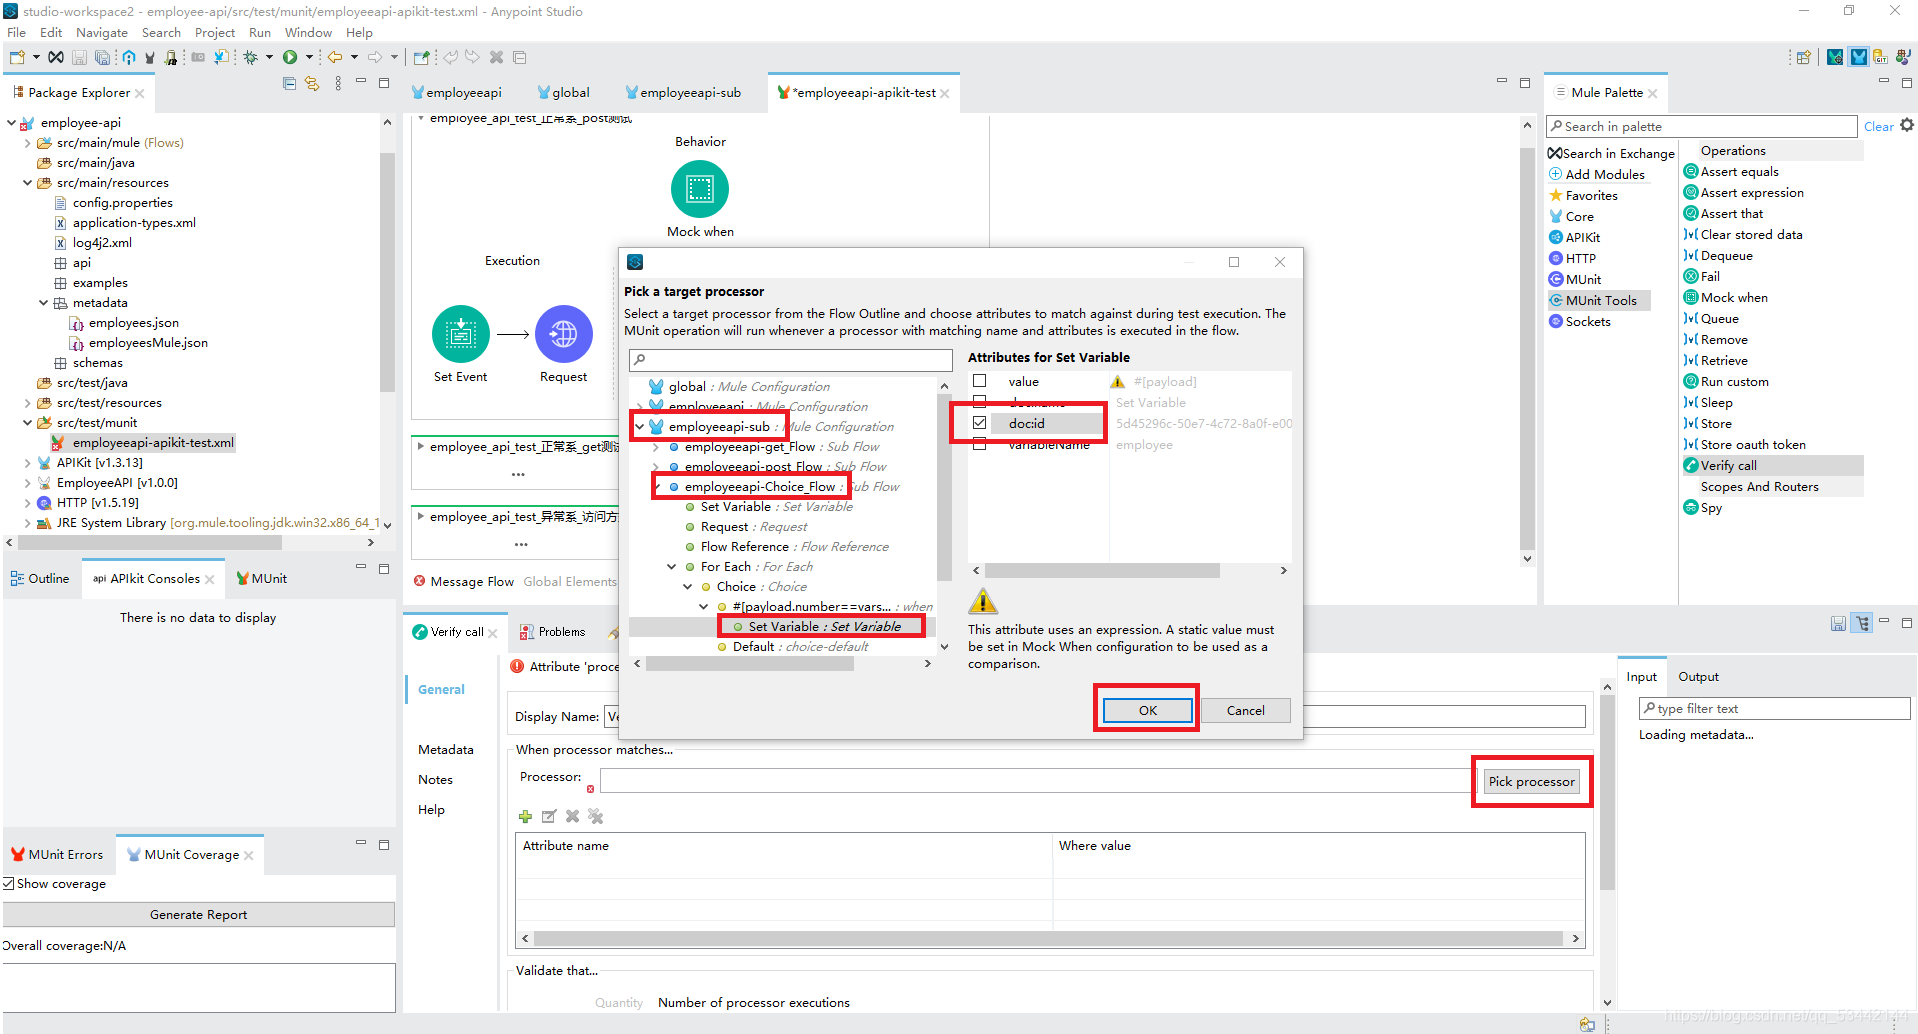Screen dimensions: 1918x1034
Task: Collapse the employeeapi-sub tree node in dialog
Action: tap(639, 427)
